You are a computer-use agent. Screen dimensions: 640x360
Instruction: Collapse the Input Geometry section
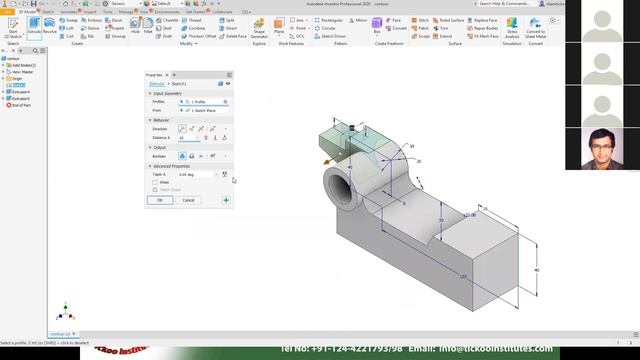(x=150, y=93)
